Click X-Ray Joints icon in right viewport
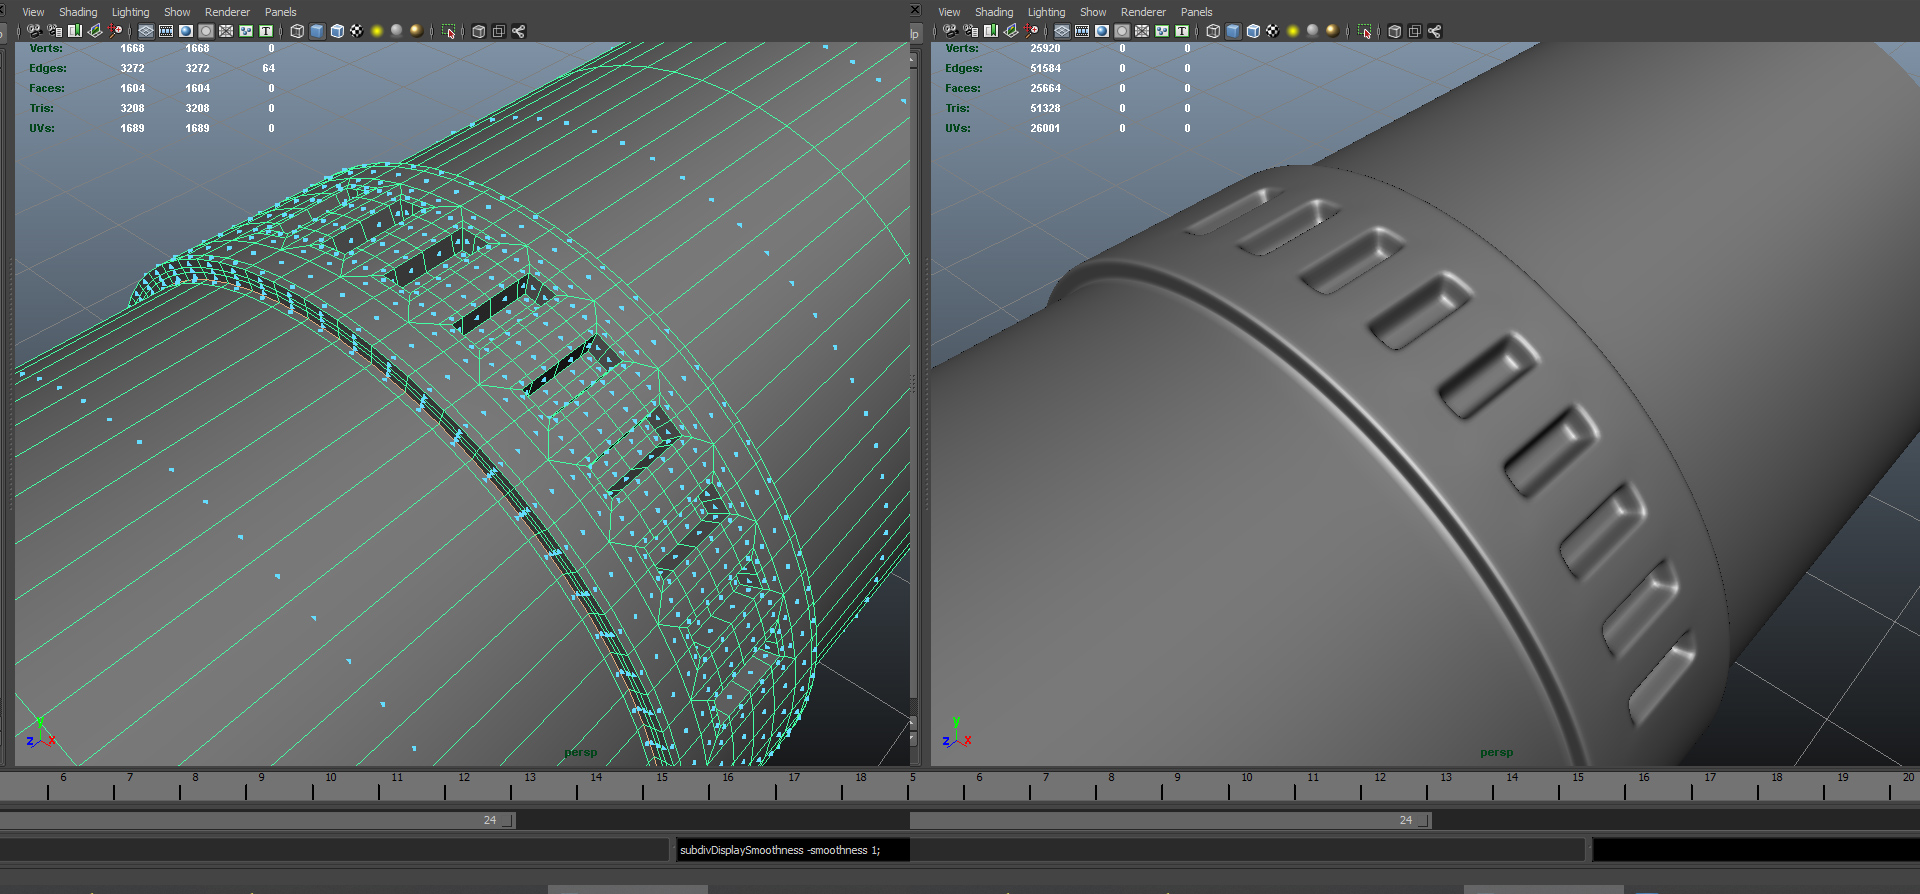Image resolution: width=1920 pixels, height=894 pixels. (x=1435, y=31)
